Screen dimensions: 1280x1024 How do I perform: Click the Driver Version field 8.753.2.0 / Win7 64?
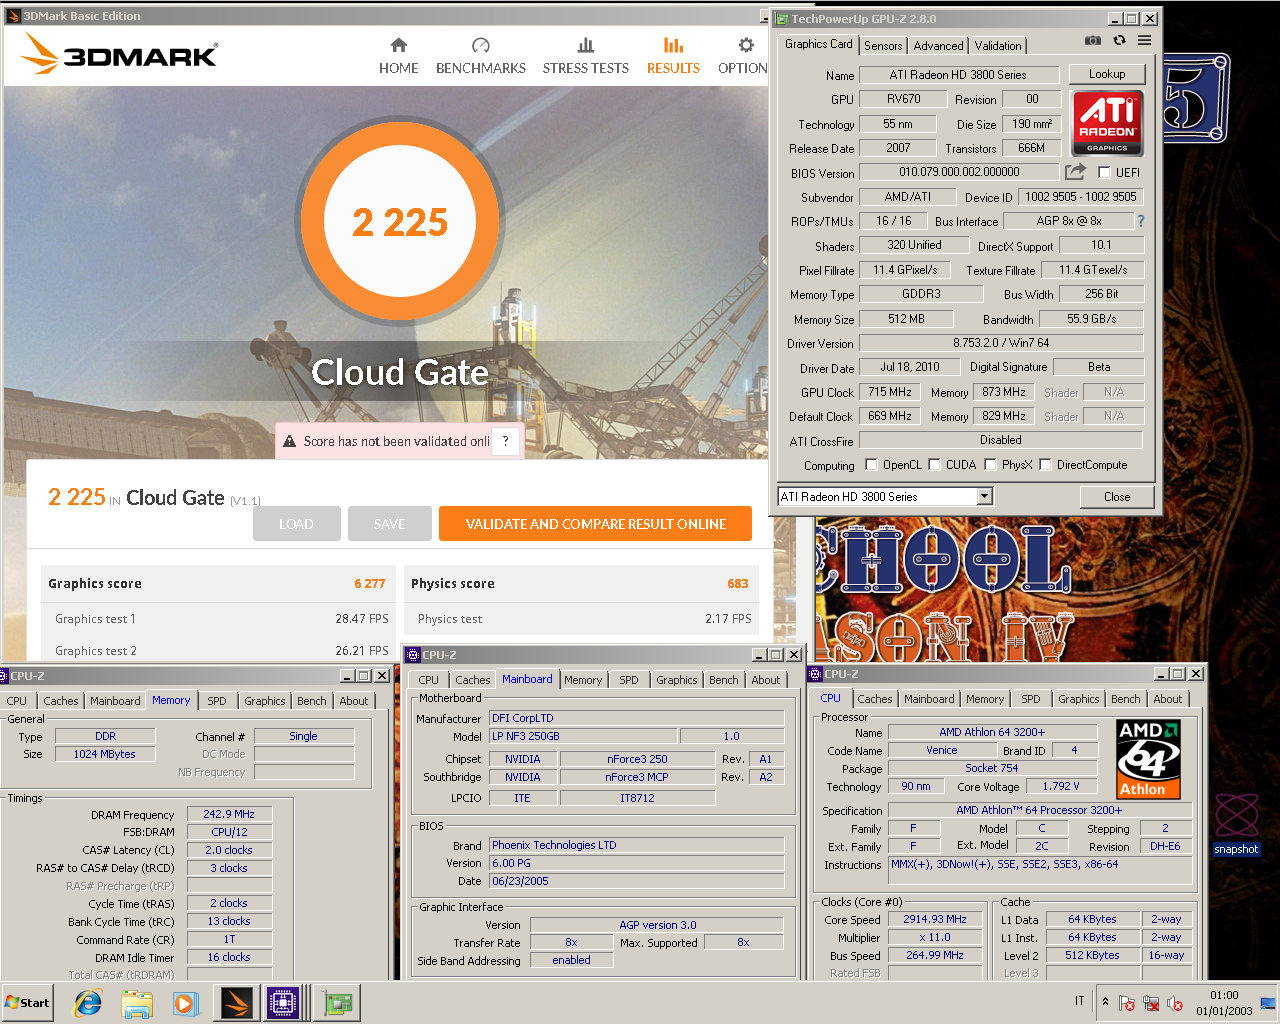click(1000, 343)
